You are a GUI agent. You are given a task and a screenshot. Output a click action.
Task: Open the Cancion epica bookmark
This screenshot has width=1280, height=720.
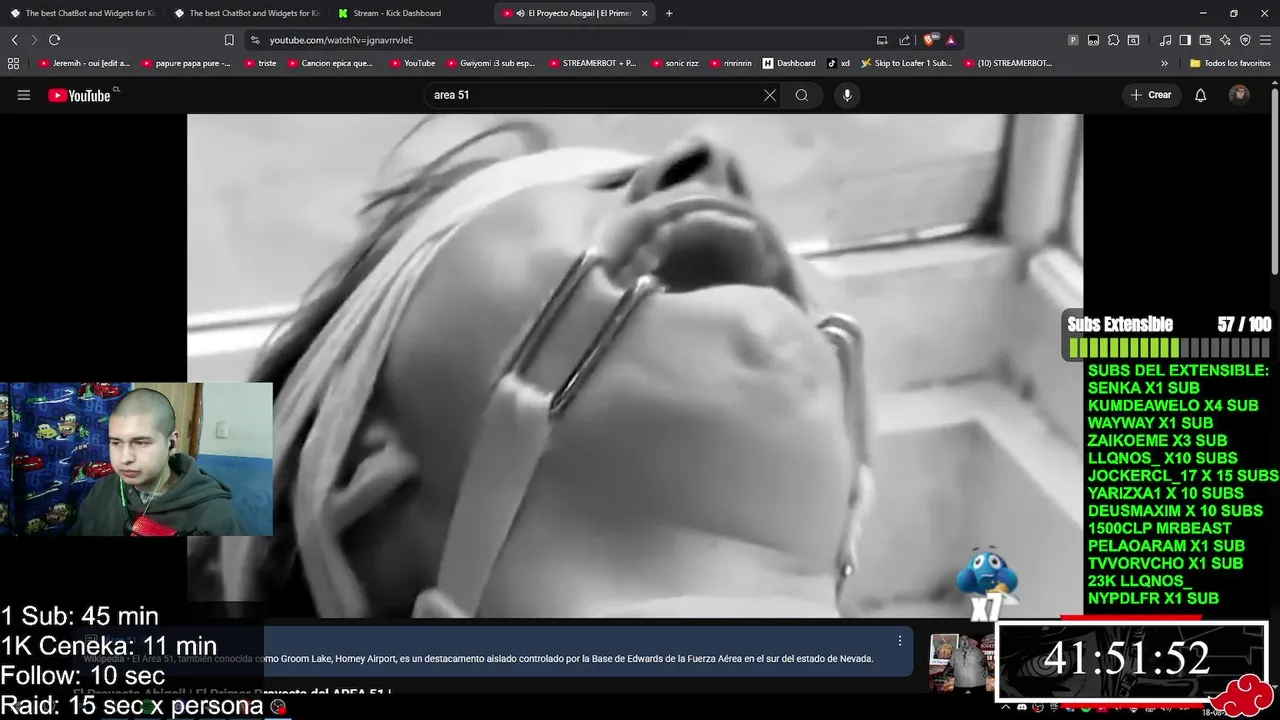330,63
